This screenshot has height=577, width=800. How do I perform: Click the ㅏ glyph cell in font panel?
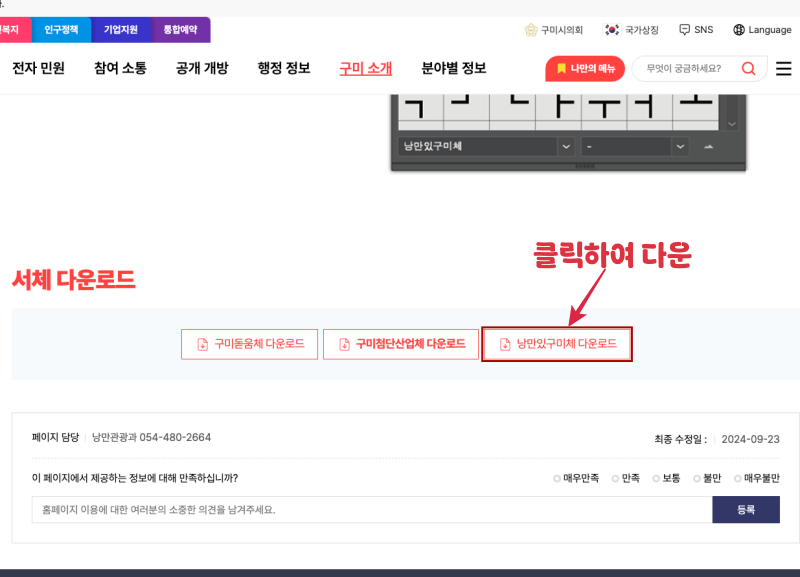pyautogui.click(x=558, y=107)
